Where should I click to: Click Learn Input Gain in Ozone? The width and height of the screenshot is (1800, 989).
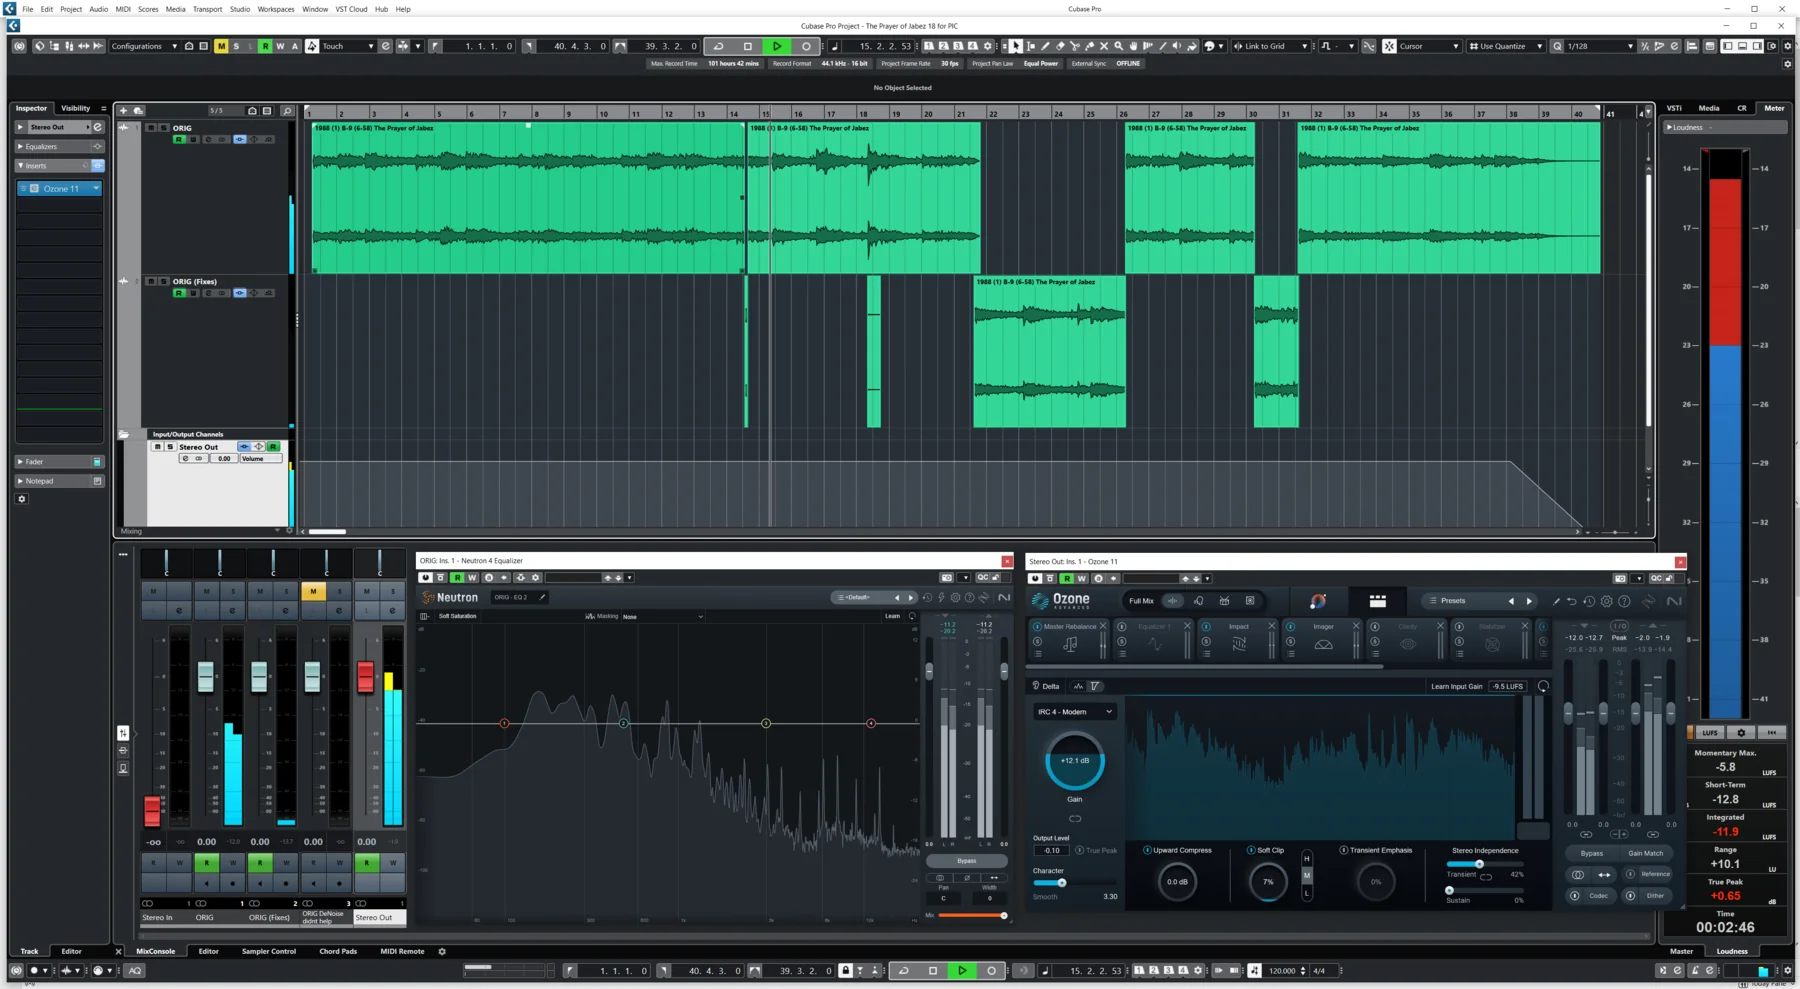click(x=1457, y=687)
